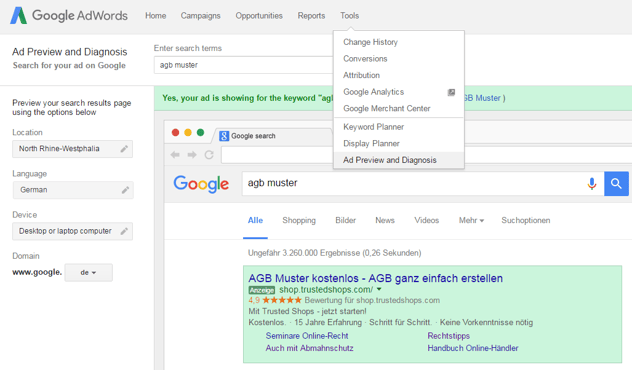Click the arrow next to shop.trustedshops.com

coord(379,290)
